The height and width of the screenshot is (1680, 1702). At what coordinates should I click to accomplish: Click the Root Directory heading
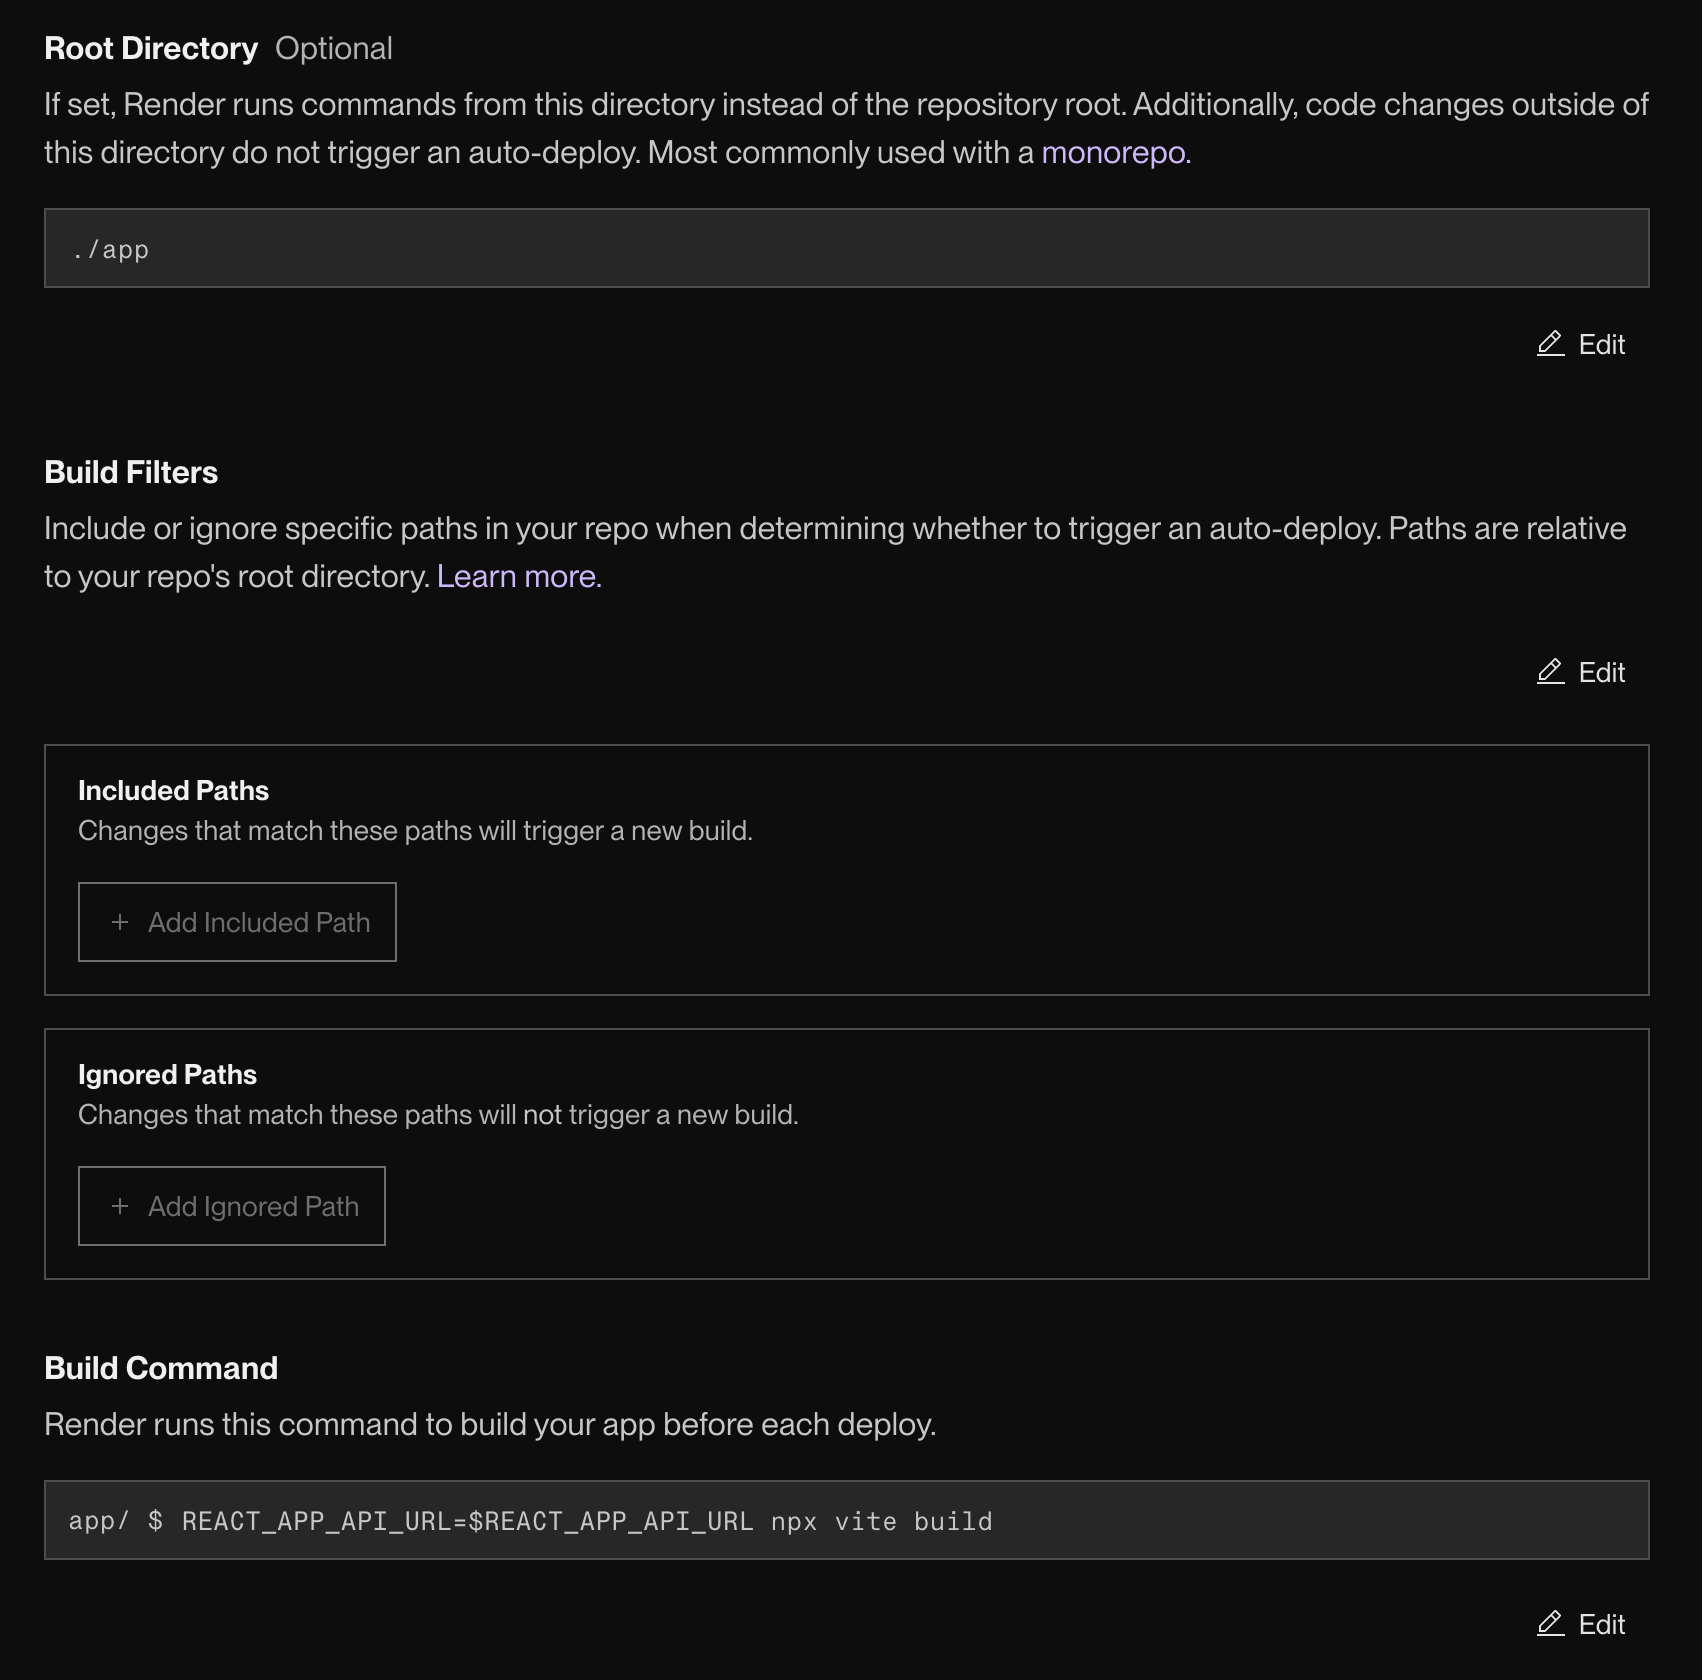pos(151,48)
